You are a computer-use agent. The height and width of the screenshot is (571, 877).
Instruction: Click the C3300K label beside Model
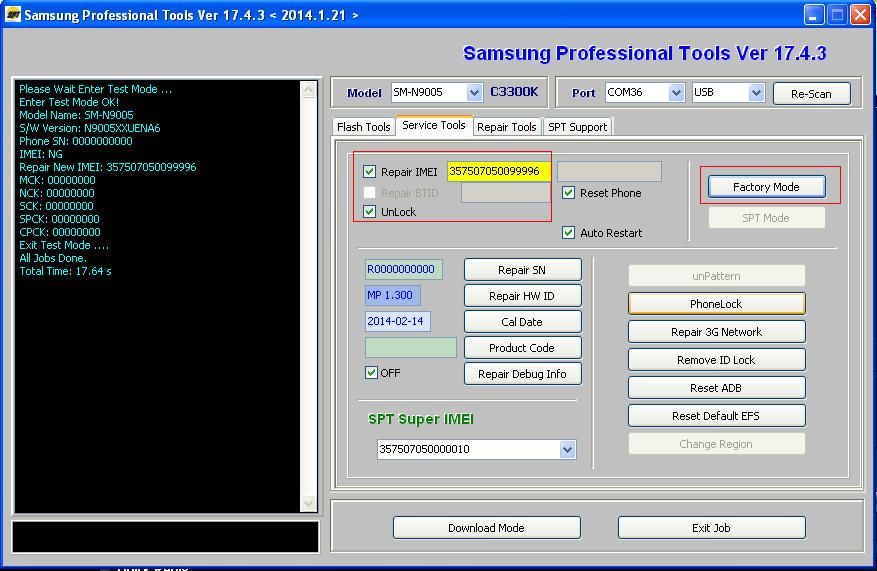click(514, 92)
